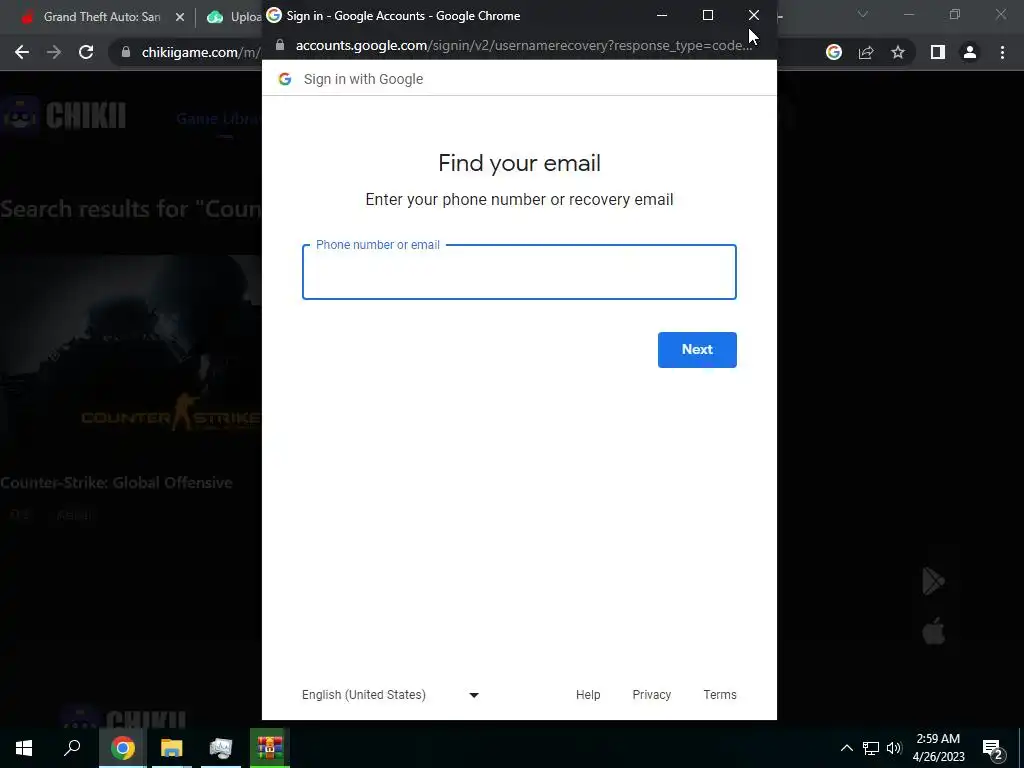Click the share page icon in toolbar
The height and width of the screenshot is (768, 1024).
pos(866,52)
